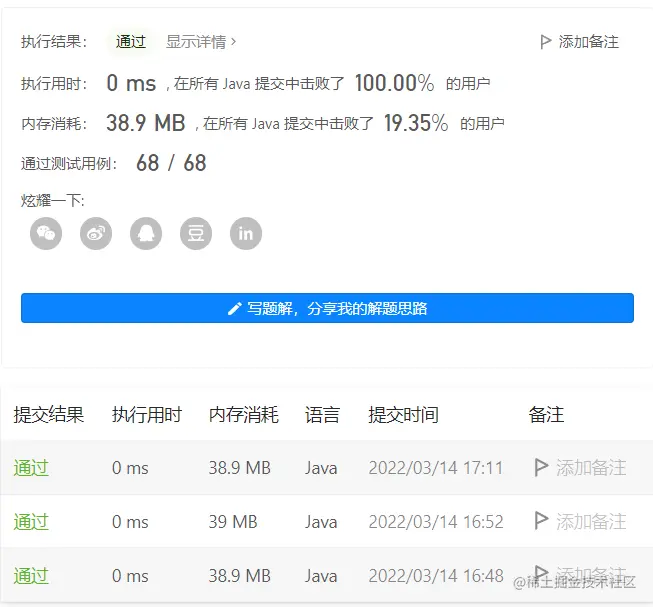Click the 19.35% memory percentile value
Screen dimensions: 653x607
point(416,123)
